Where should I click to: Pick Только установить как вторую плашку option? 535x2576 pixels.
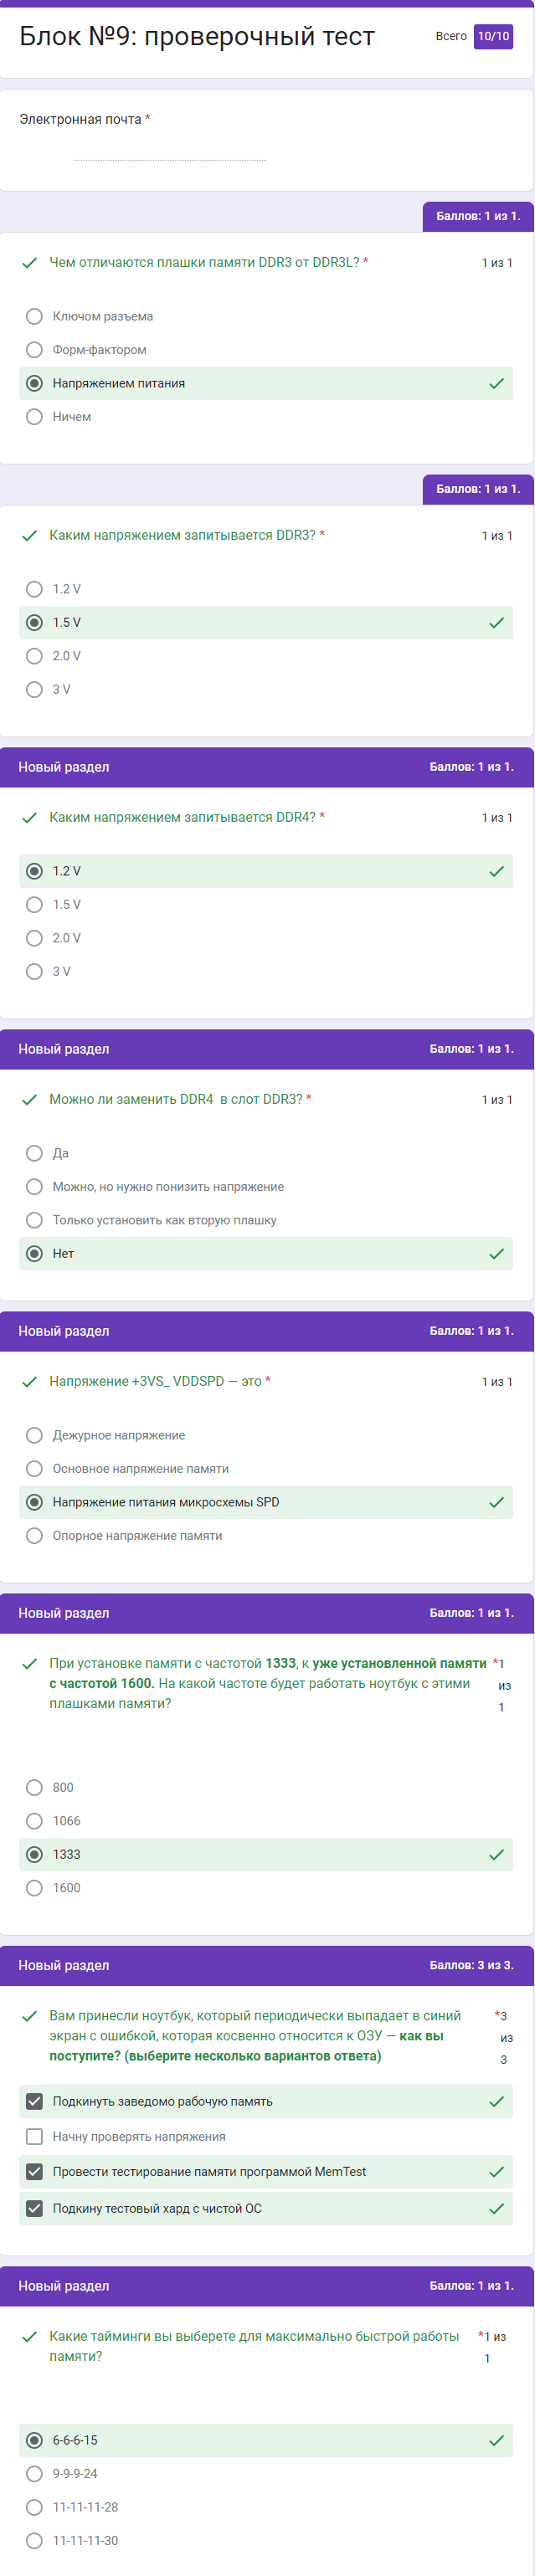(x=34, y=1221)
